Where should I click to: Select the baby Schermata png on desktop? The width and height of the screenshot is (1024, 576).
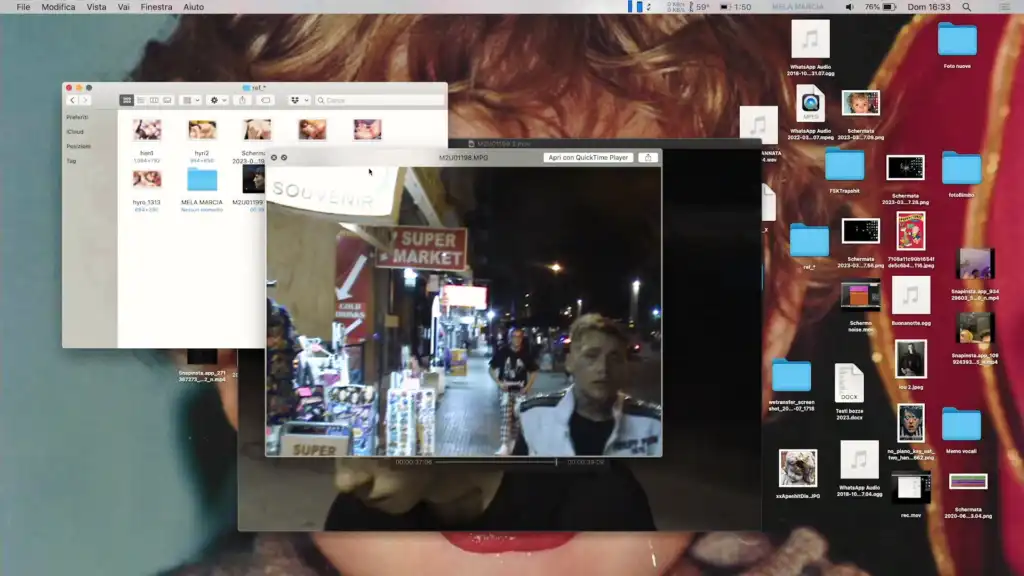coord(861,104)
